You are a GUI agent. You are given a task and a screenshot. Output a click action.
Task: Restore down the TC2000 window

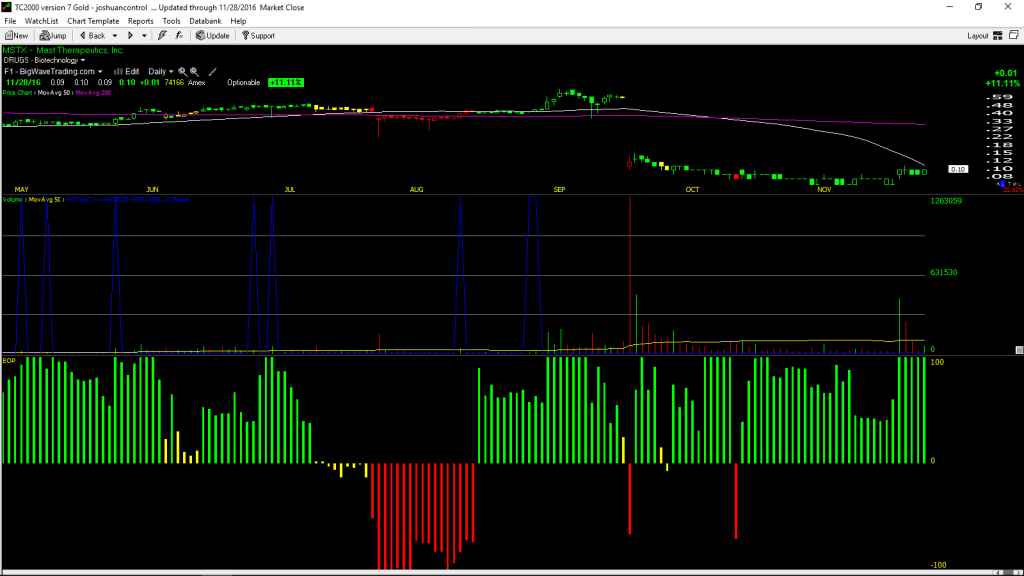click(978, 7)
